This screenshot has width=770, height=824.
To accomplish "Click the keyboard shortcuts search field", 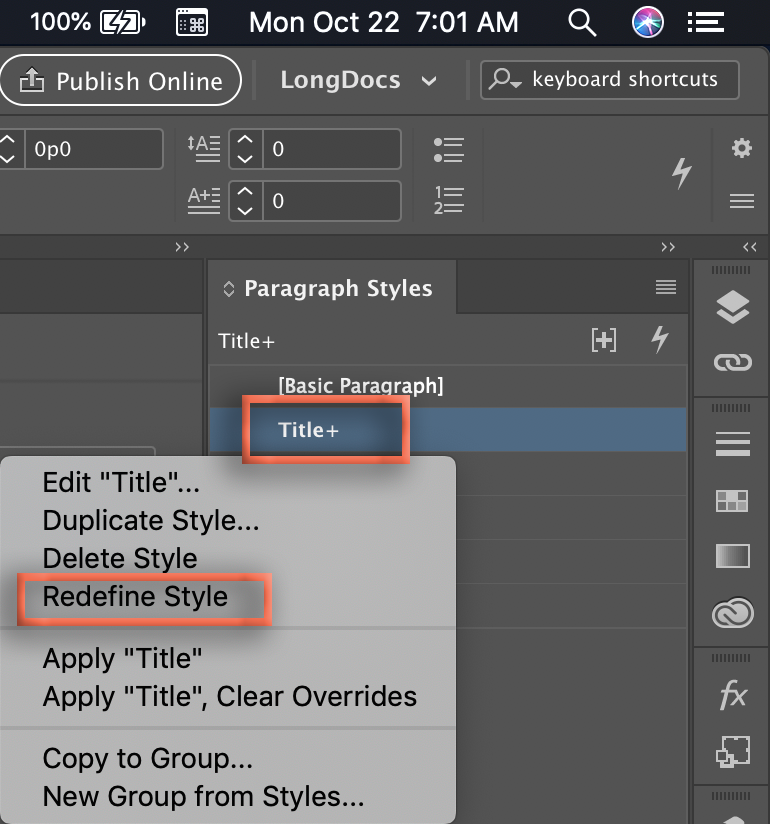I will tap(624, 80).
